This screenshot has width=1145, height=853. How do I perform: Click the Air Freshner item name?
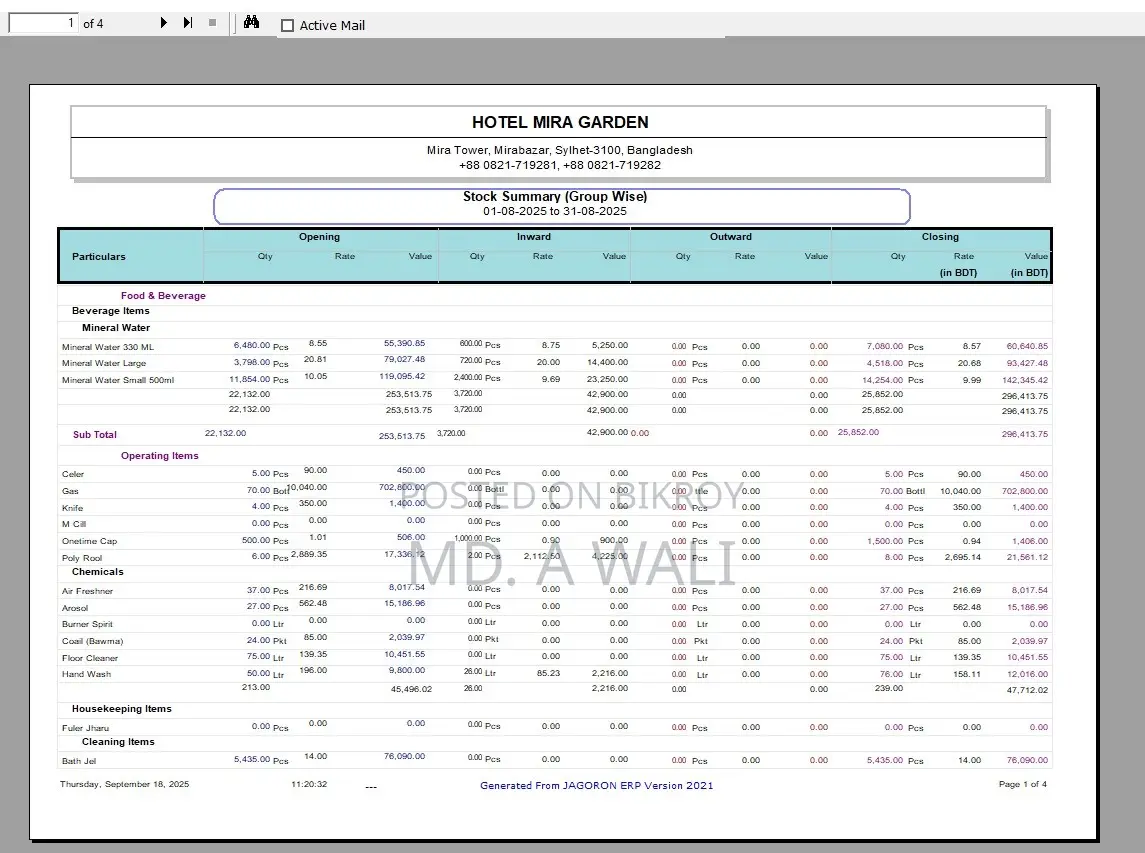87,591
